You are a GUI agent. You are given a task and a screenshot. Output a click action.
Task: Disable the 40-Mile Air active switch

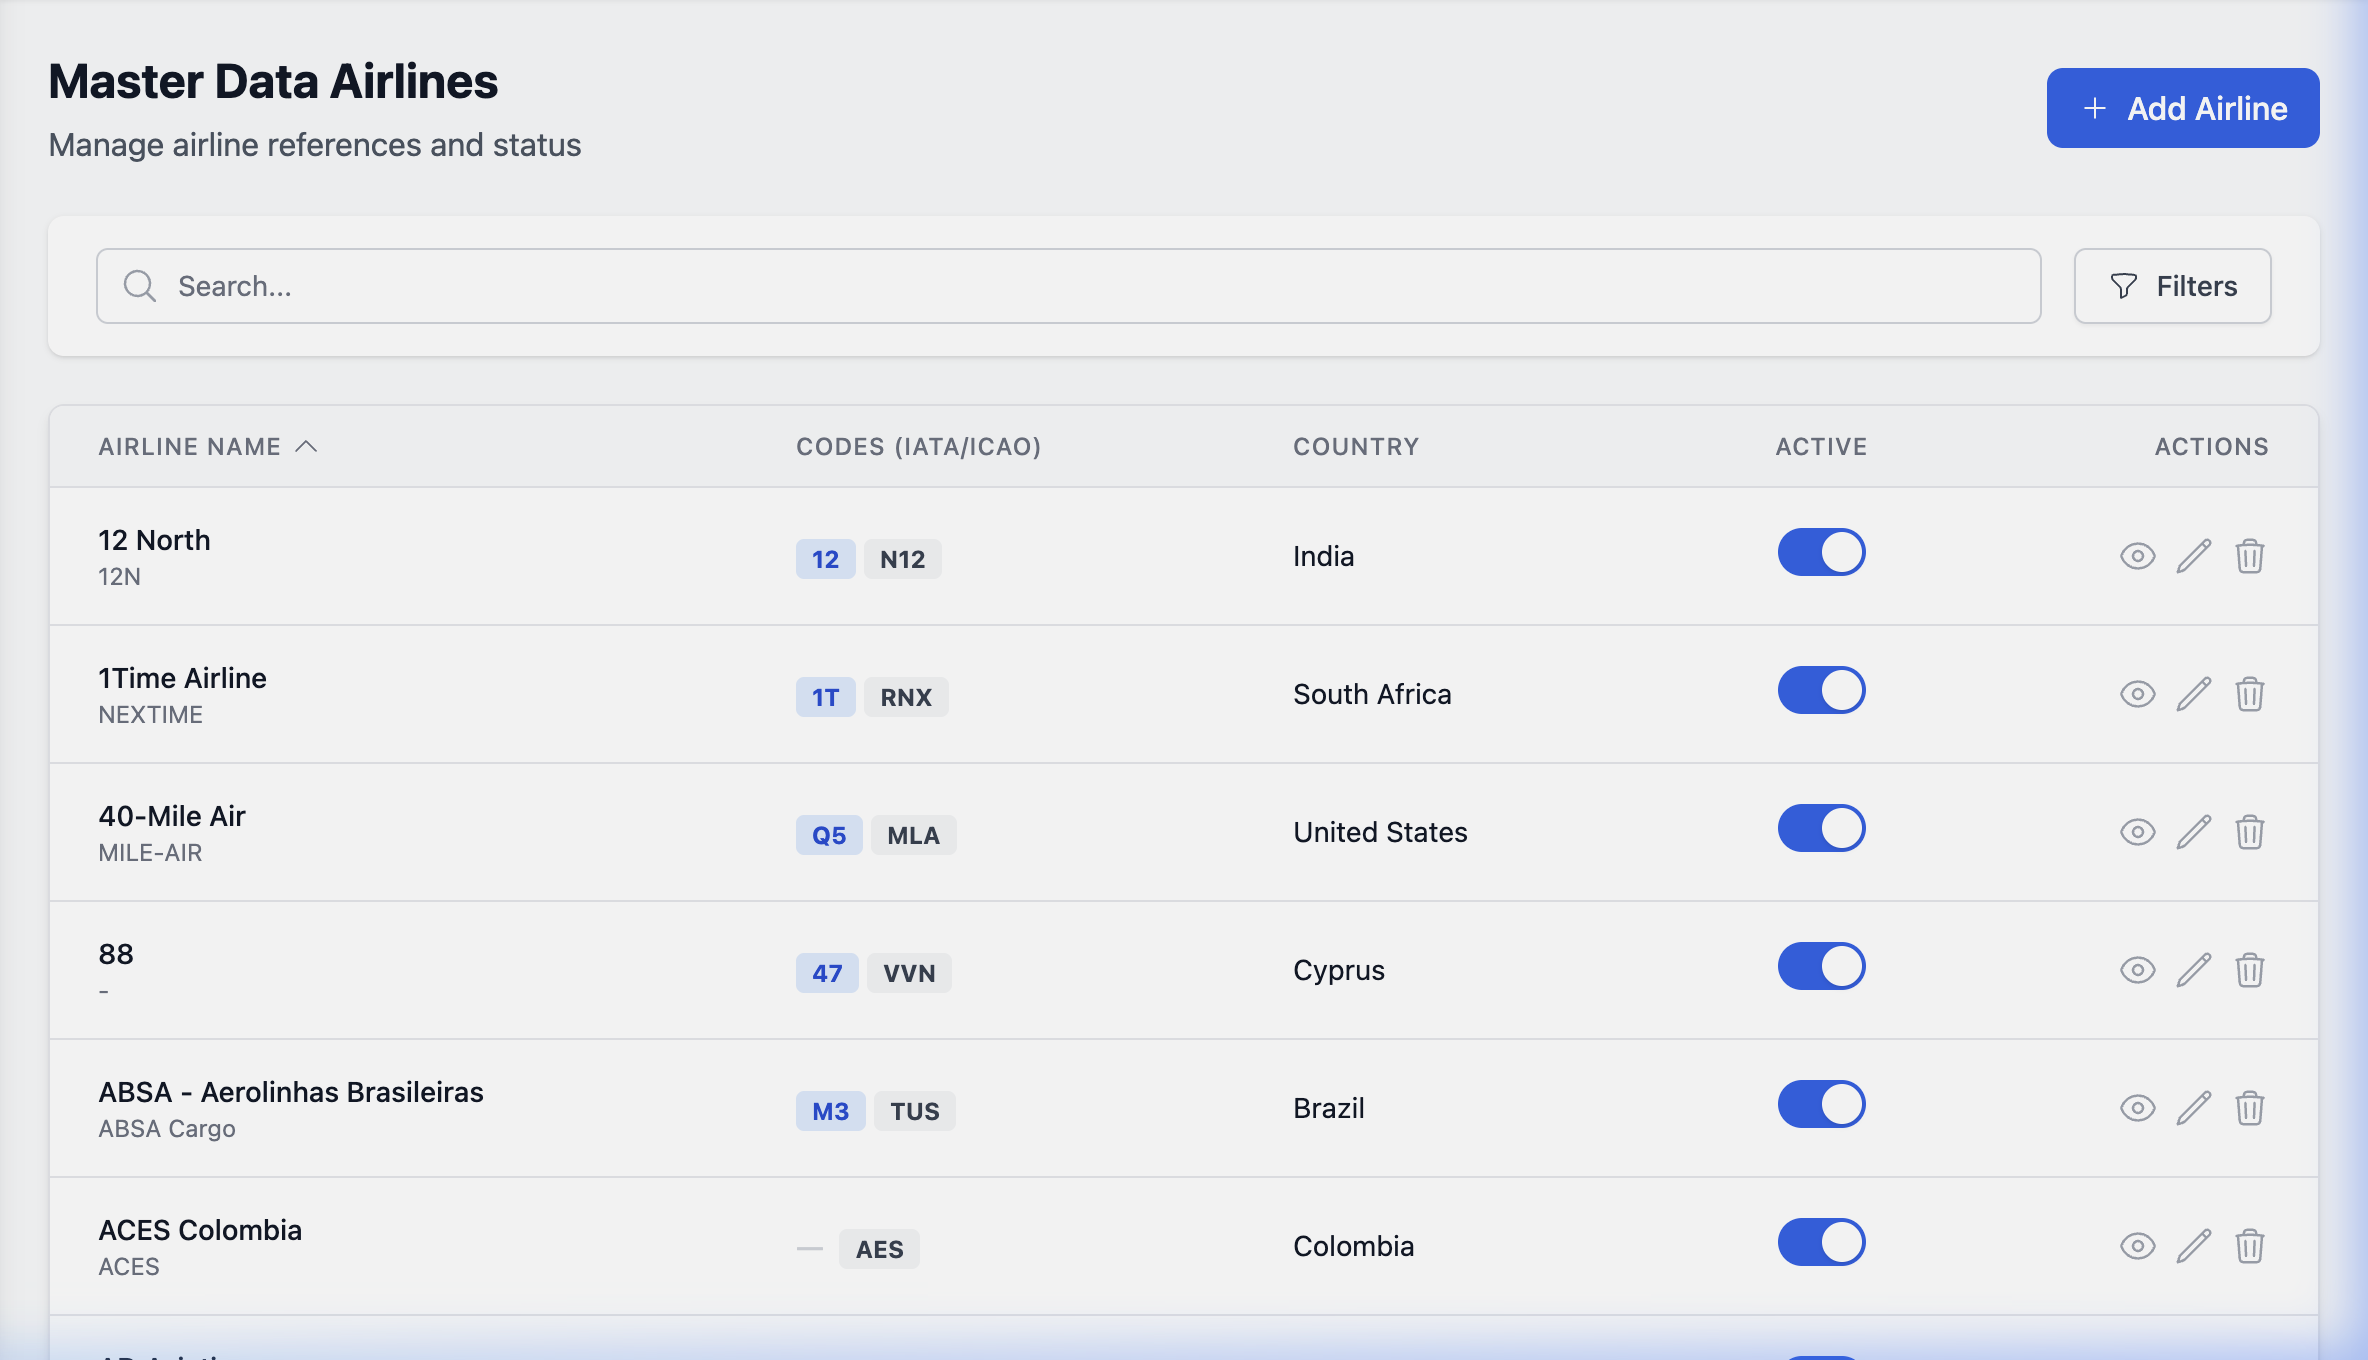[1821, 828]
